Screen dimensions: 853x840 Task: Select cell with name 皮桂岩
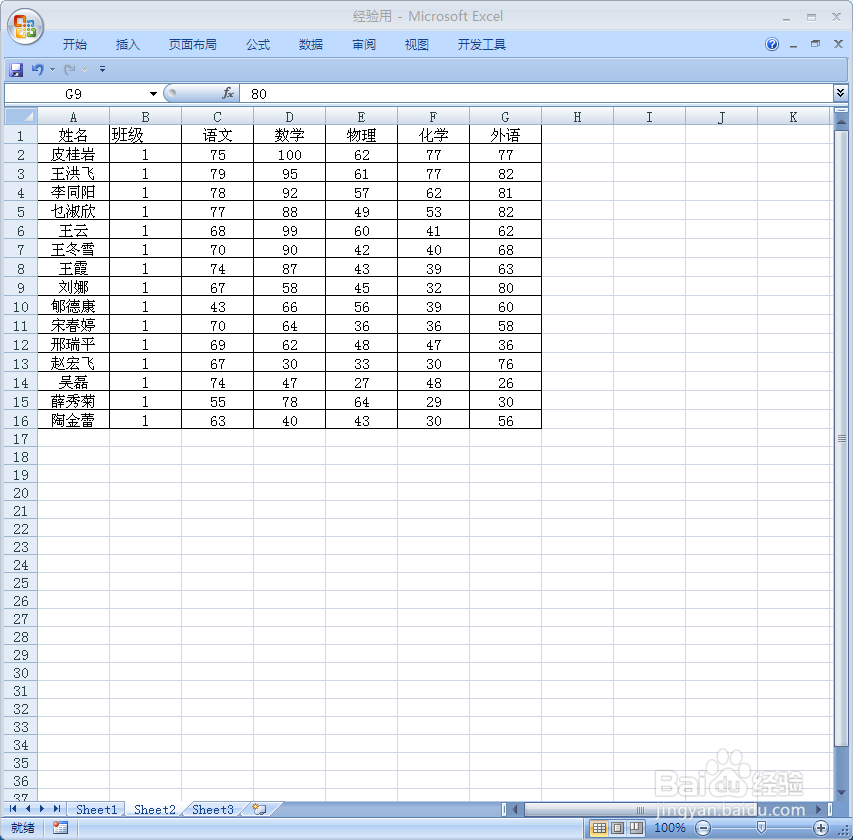coord(73,155)
